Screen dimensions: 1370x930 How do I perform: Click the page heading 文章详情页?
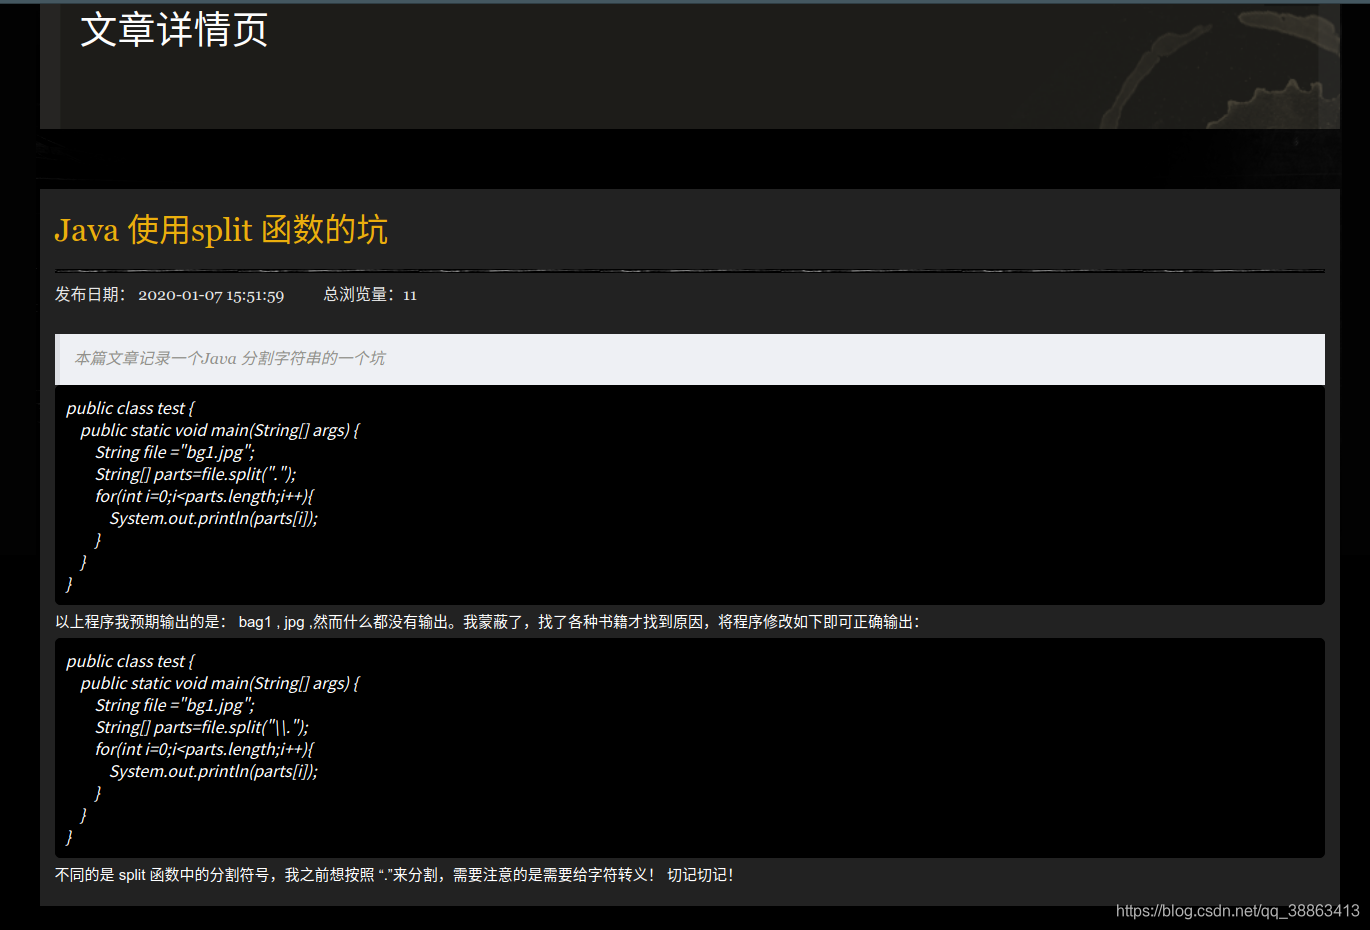(174, 29)
